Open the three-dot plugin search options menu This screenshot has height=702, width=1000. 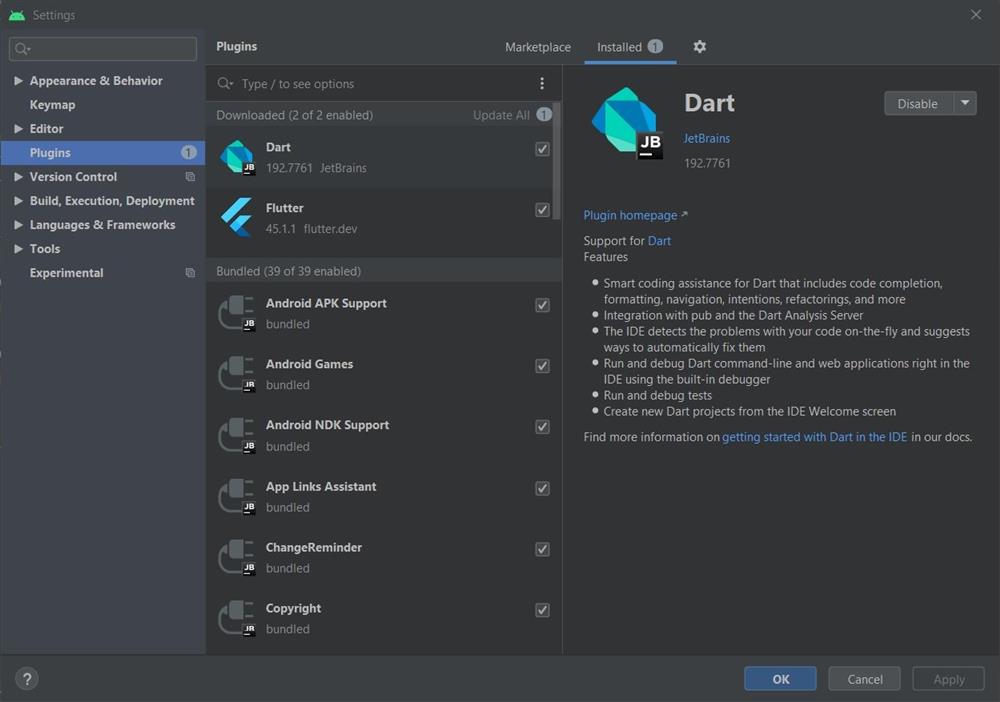pos(541,83)
